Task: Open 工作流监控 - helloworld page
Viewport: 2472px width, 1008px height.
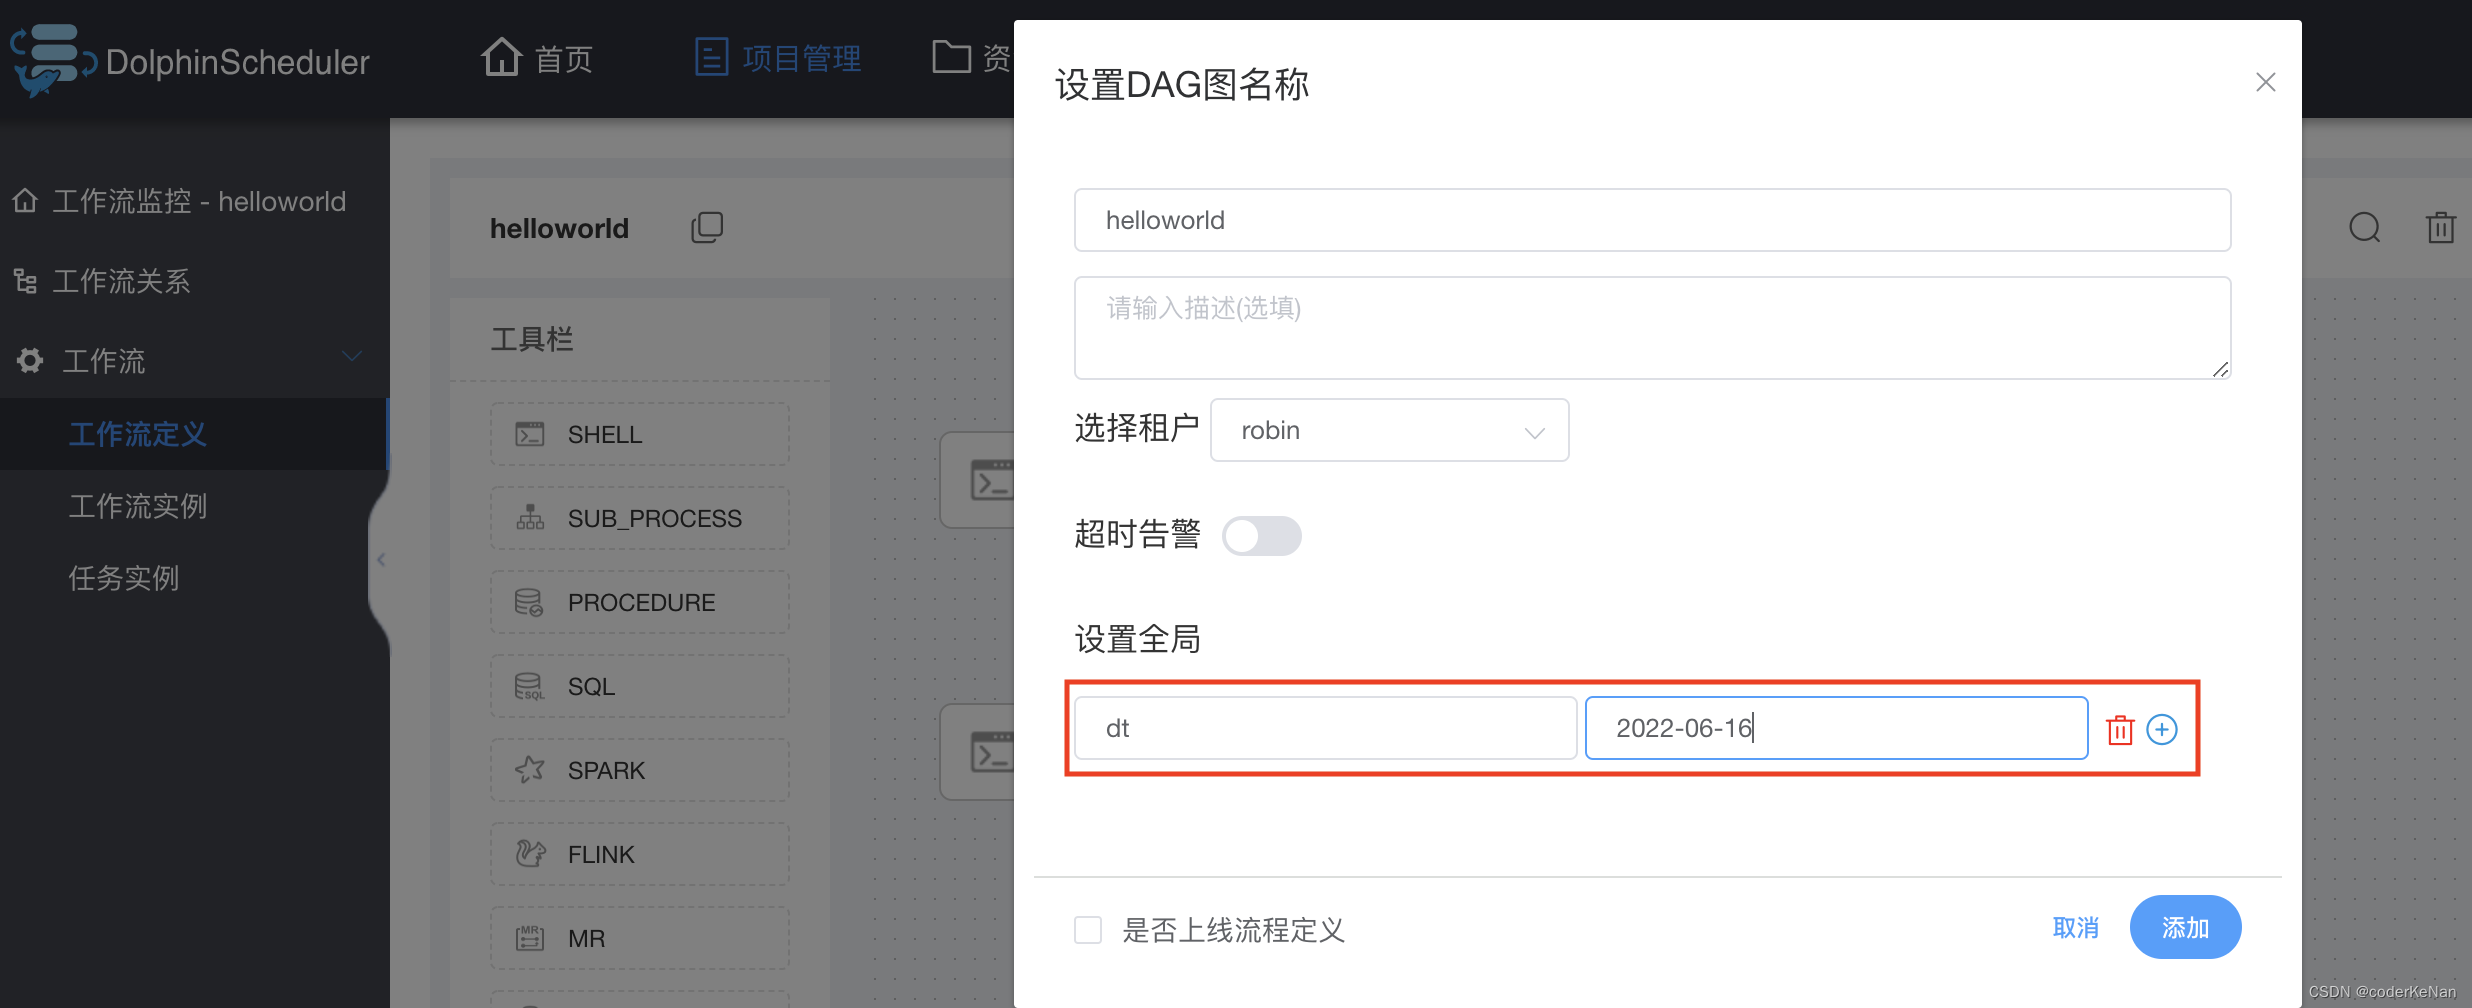Action: pyautogui.click(x=180, y=201)
